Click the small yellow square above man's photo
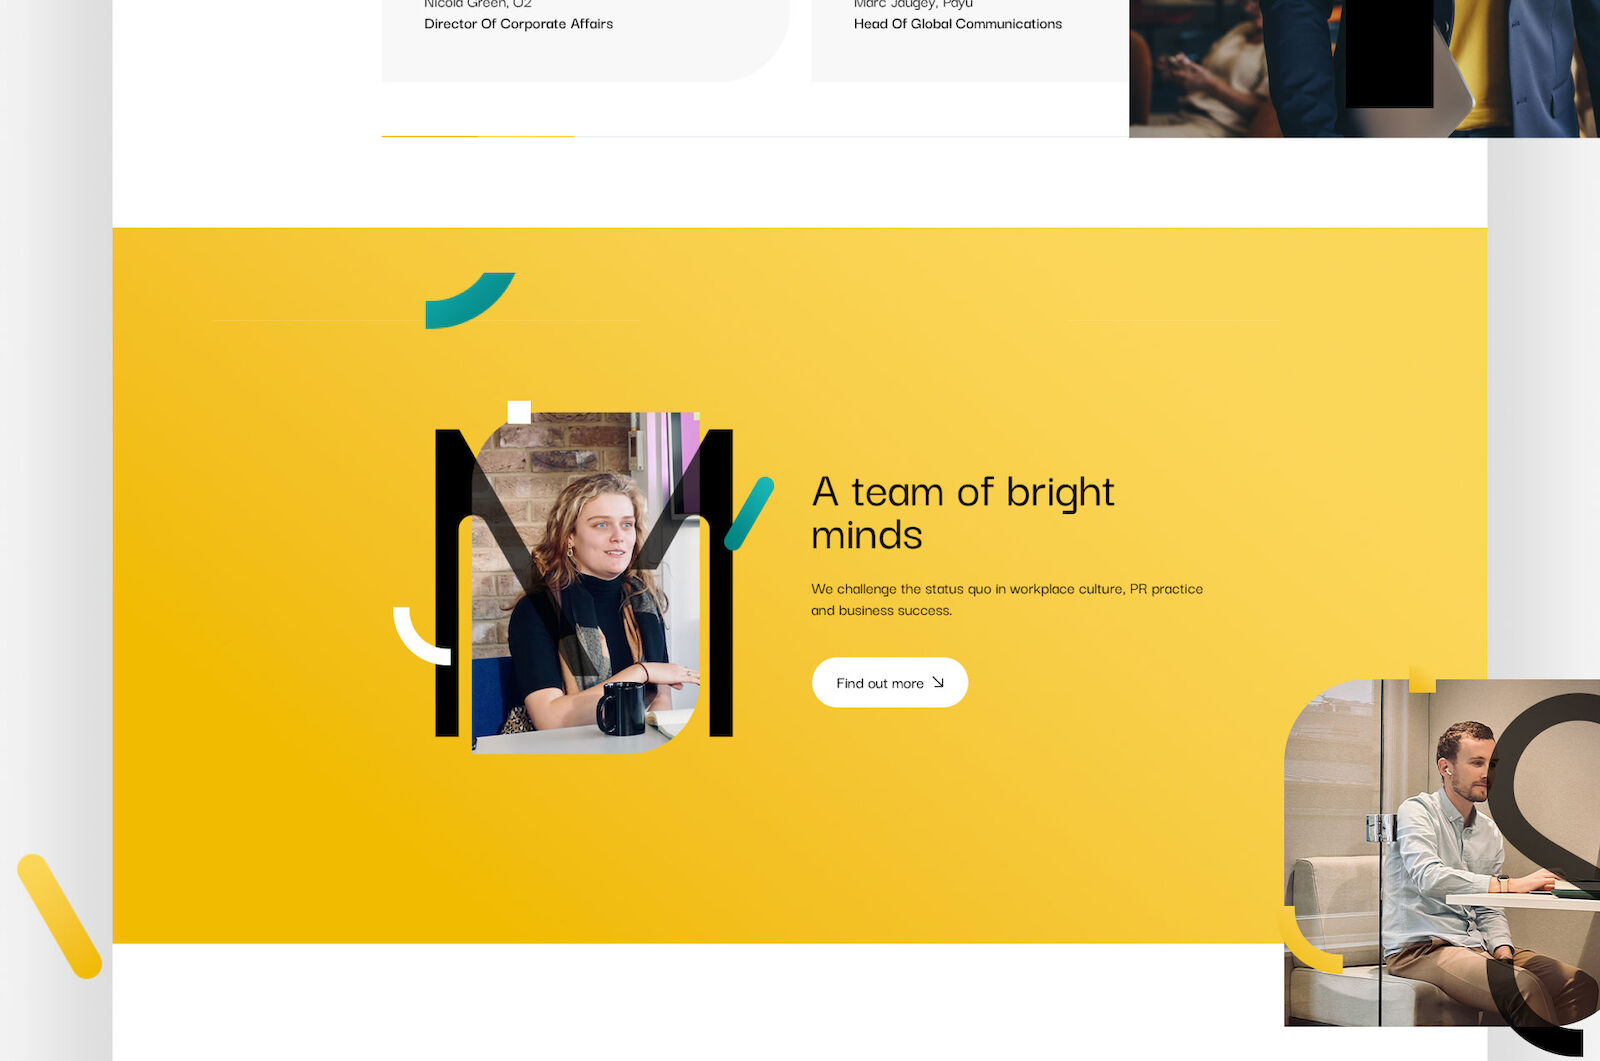 click(1422, 679)
